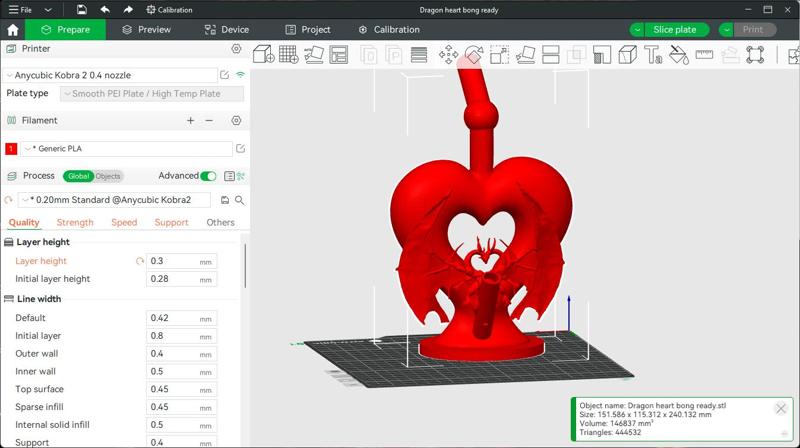Select the Scale tool
800x448 pixels.
click(499, 54)
